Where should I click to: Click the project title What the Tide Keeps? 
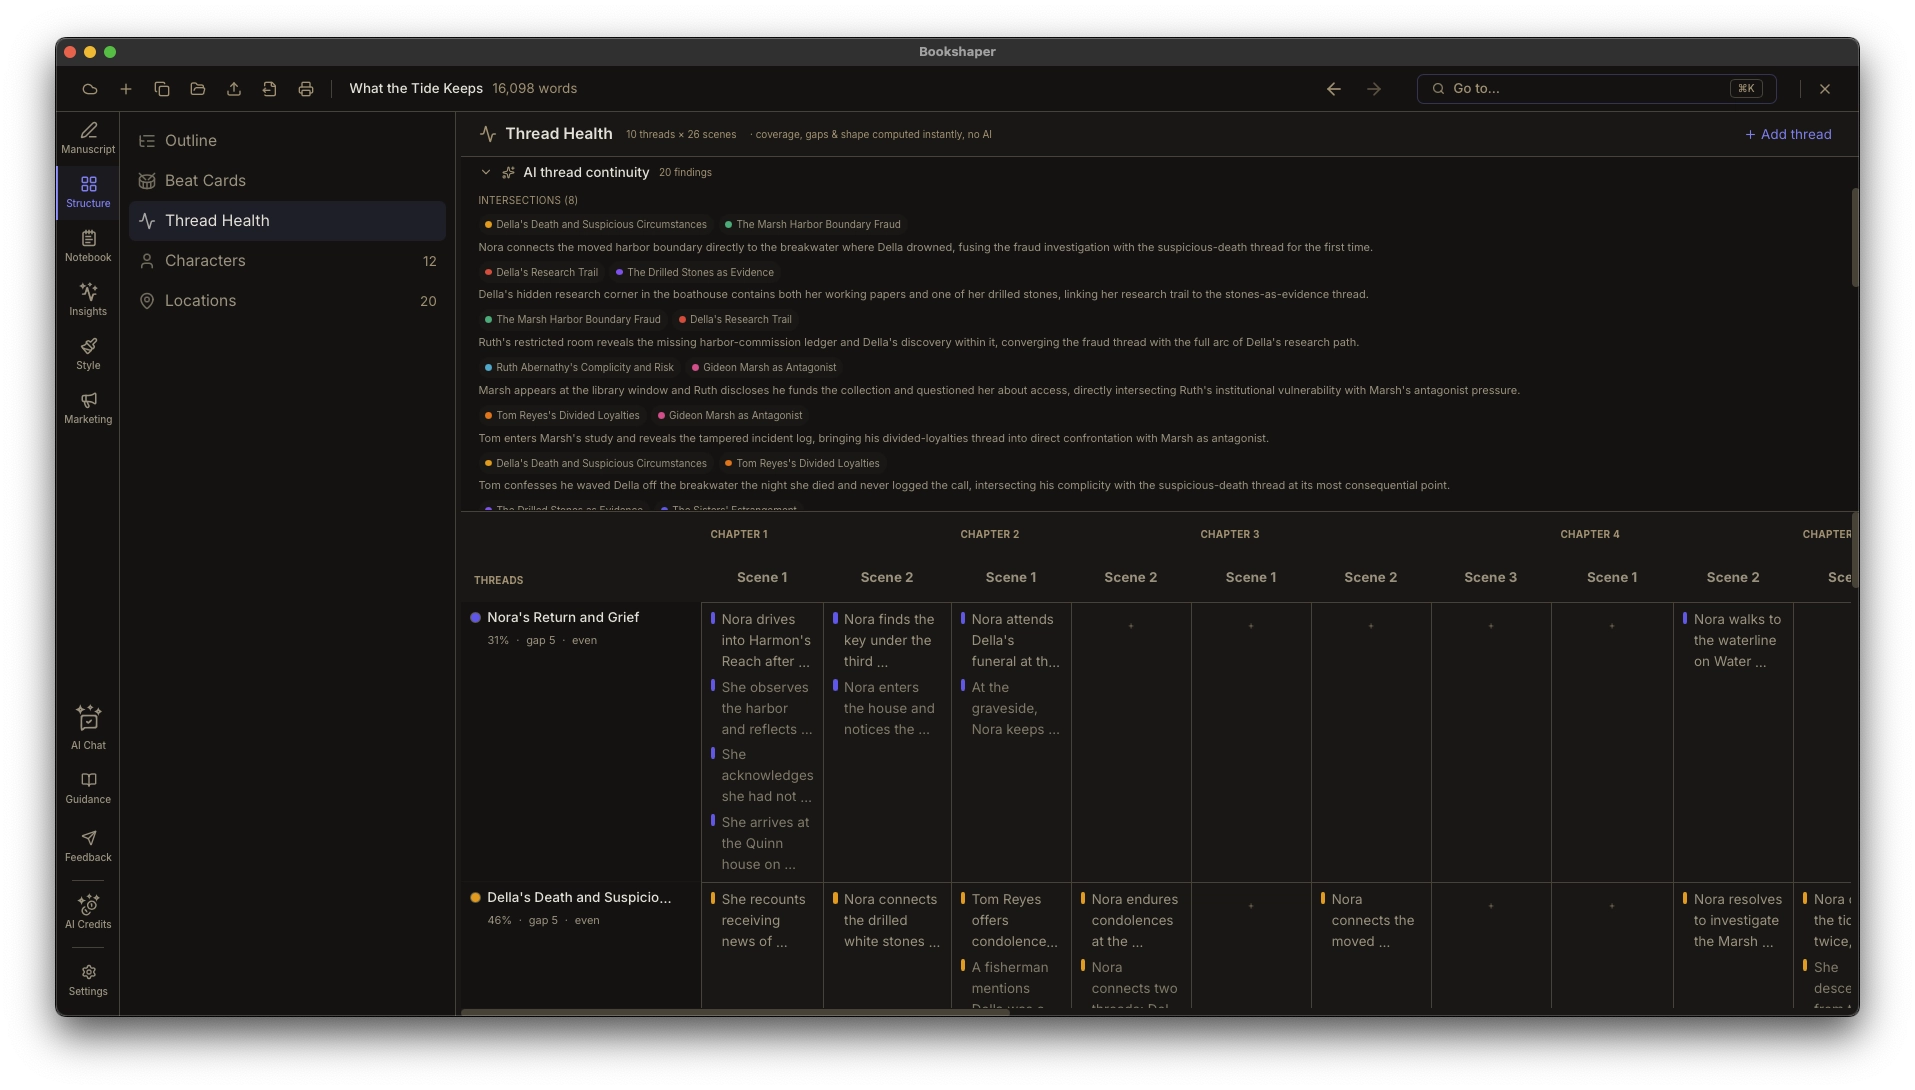(416, 89)
